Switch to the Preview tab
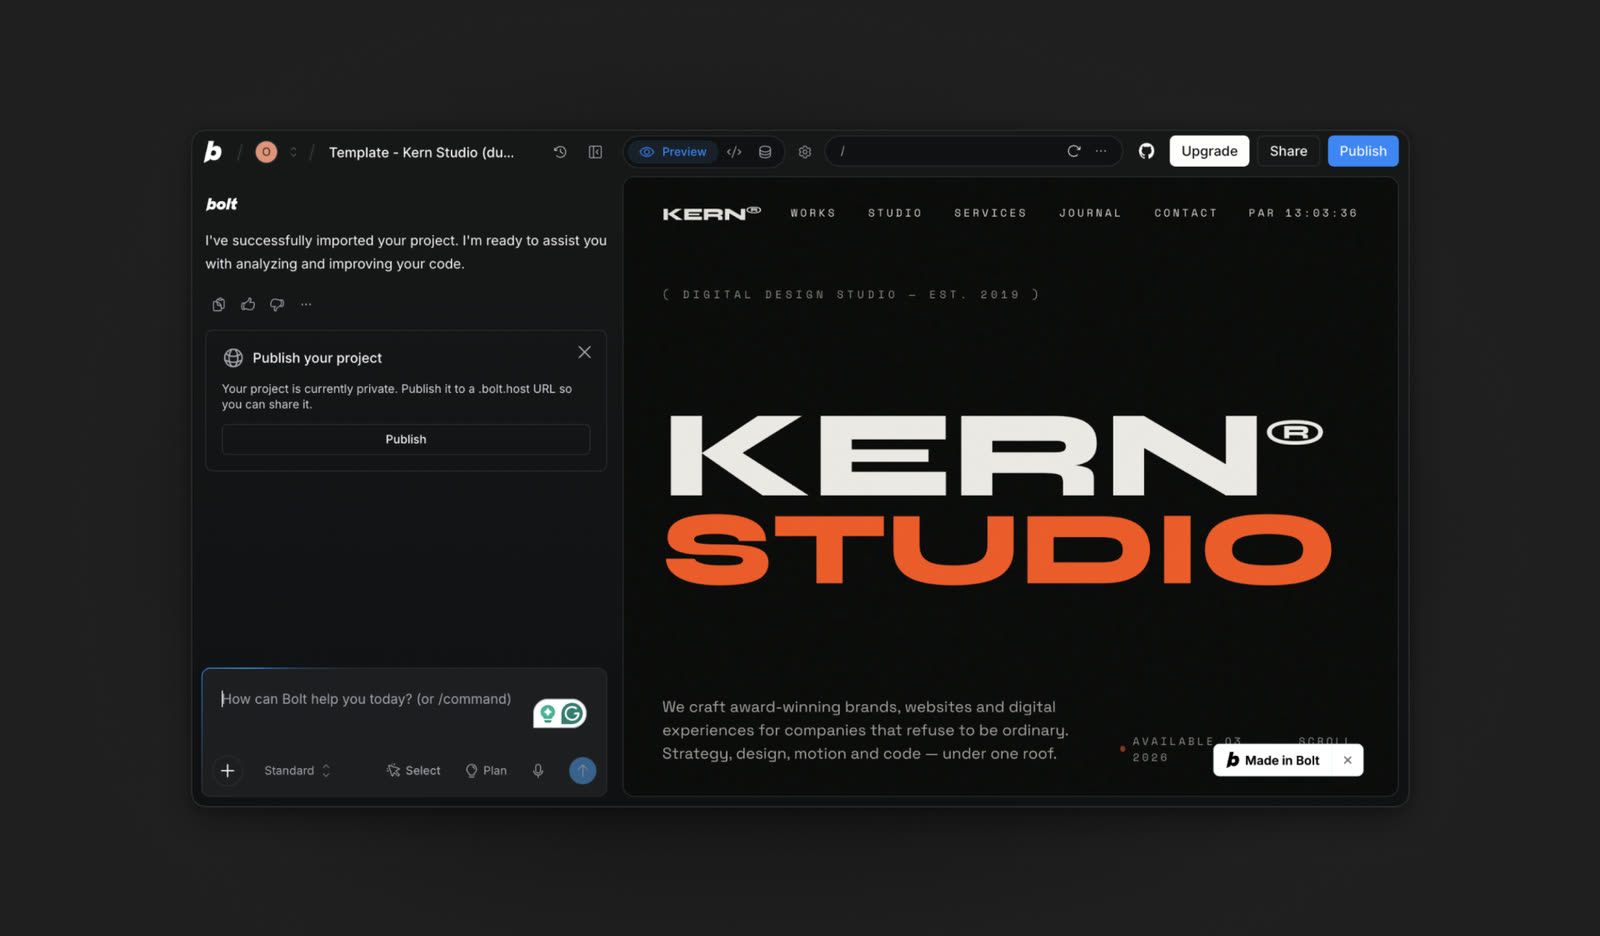The height and width of the screenshot is (936, 1600). 673,152
